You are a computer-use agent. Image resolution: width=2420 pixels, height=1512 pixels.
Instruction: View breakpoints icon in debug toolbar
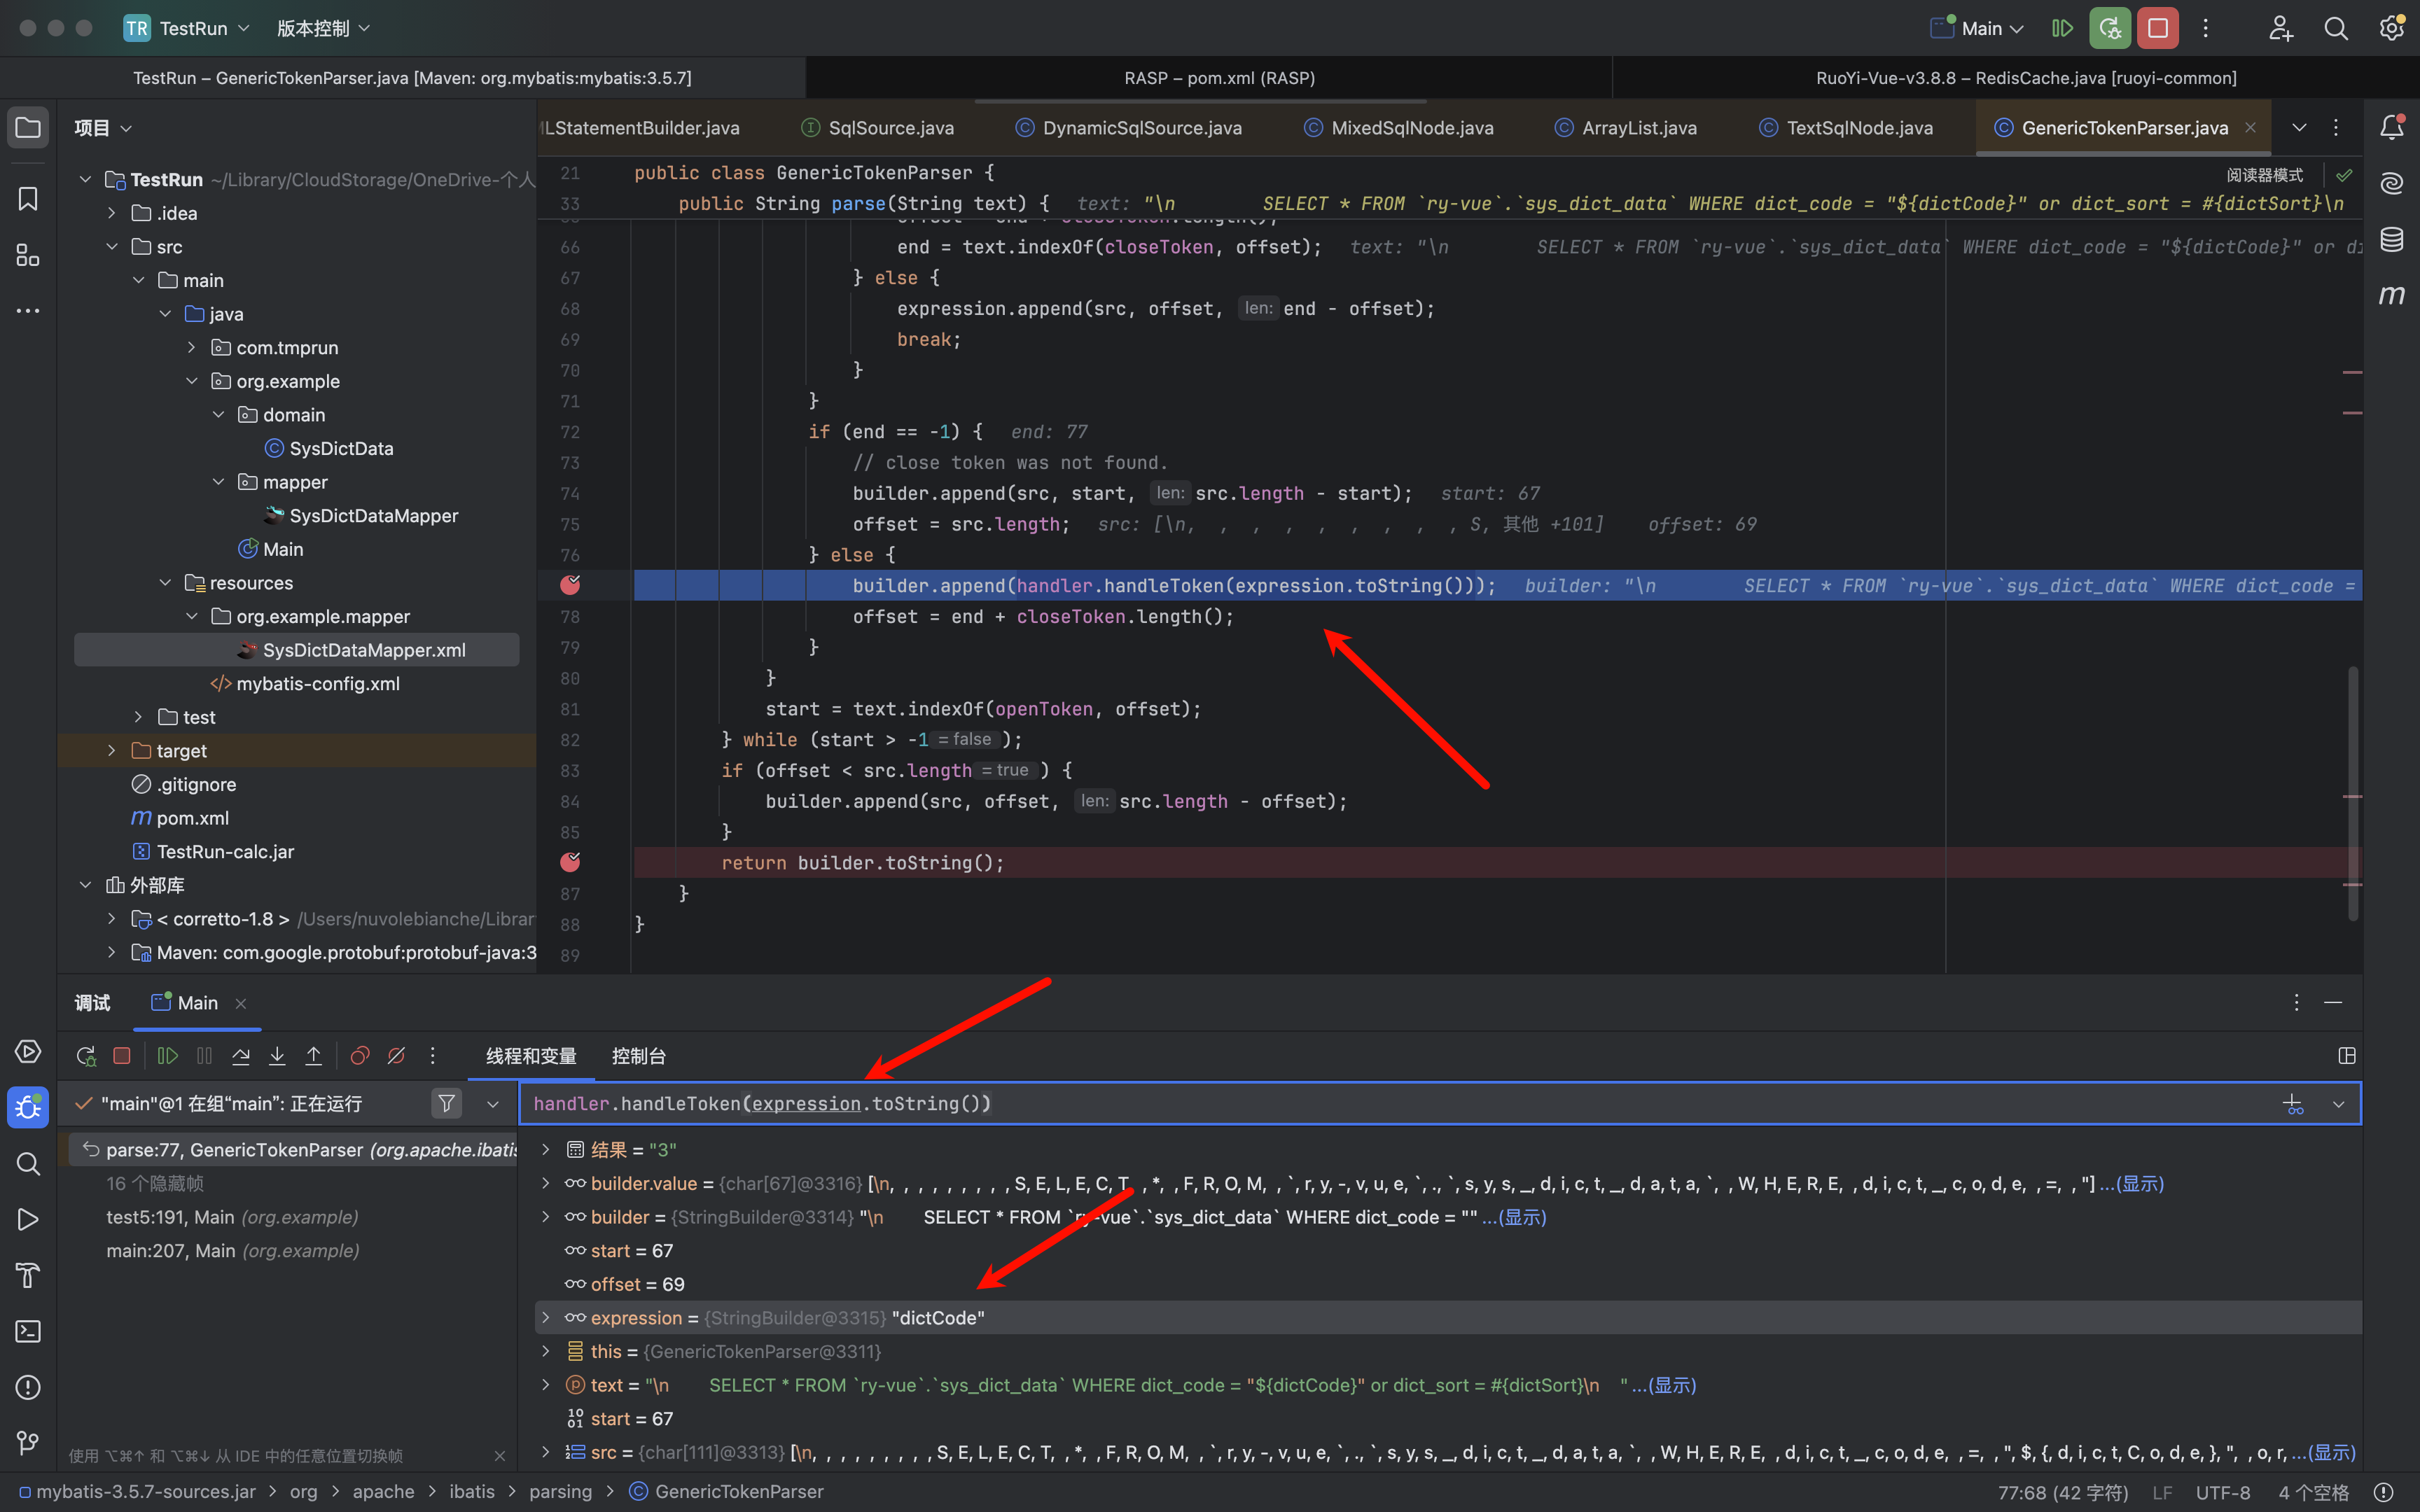[x=360, y=1056]
